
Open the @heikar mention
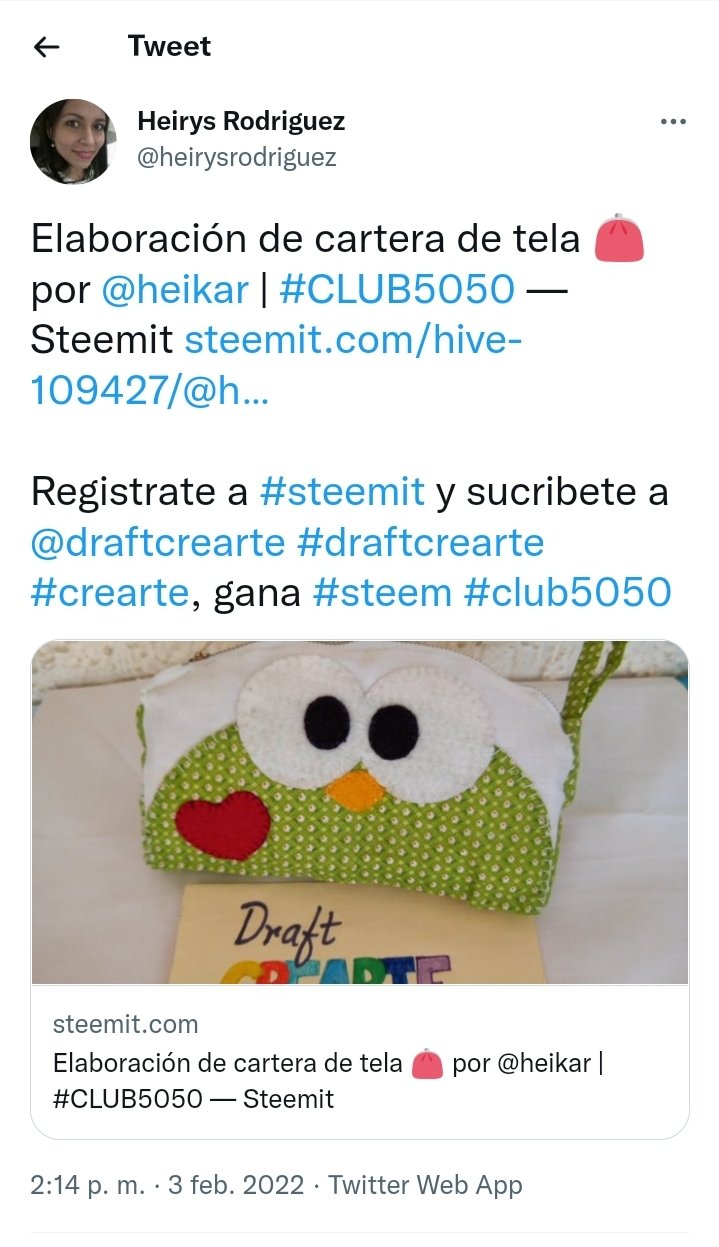click(x=175, y=290)
